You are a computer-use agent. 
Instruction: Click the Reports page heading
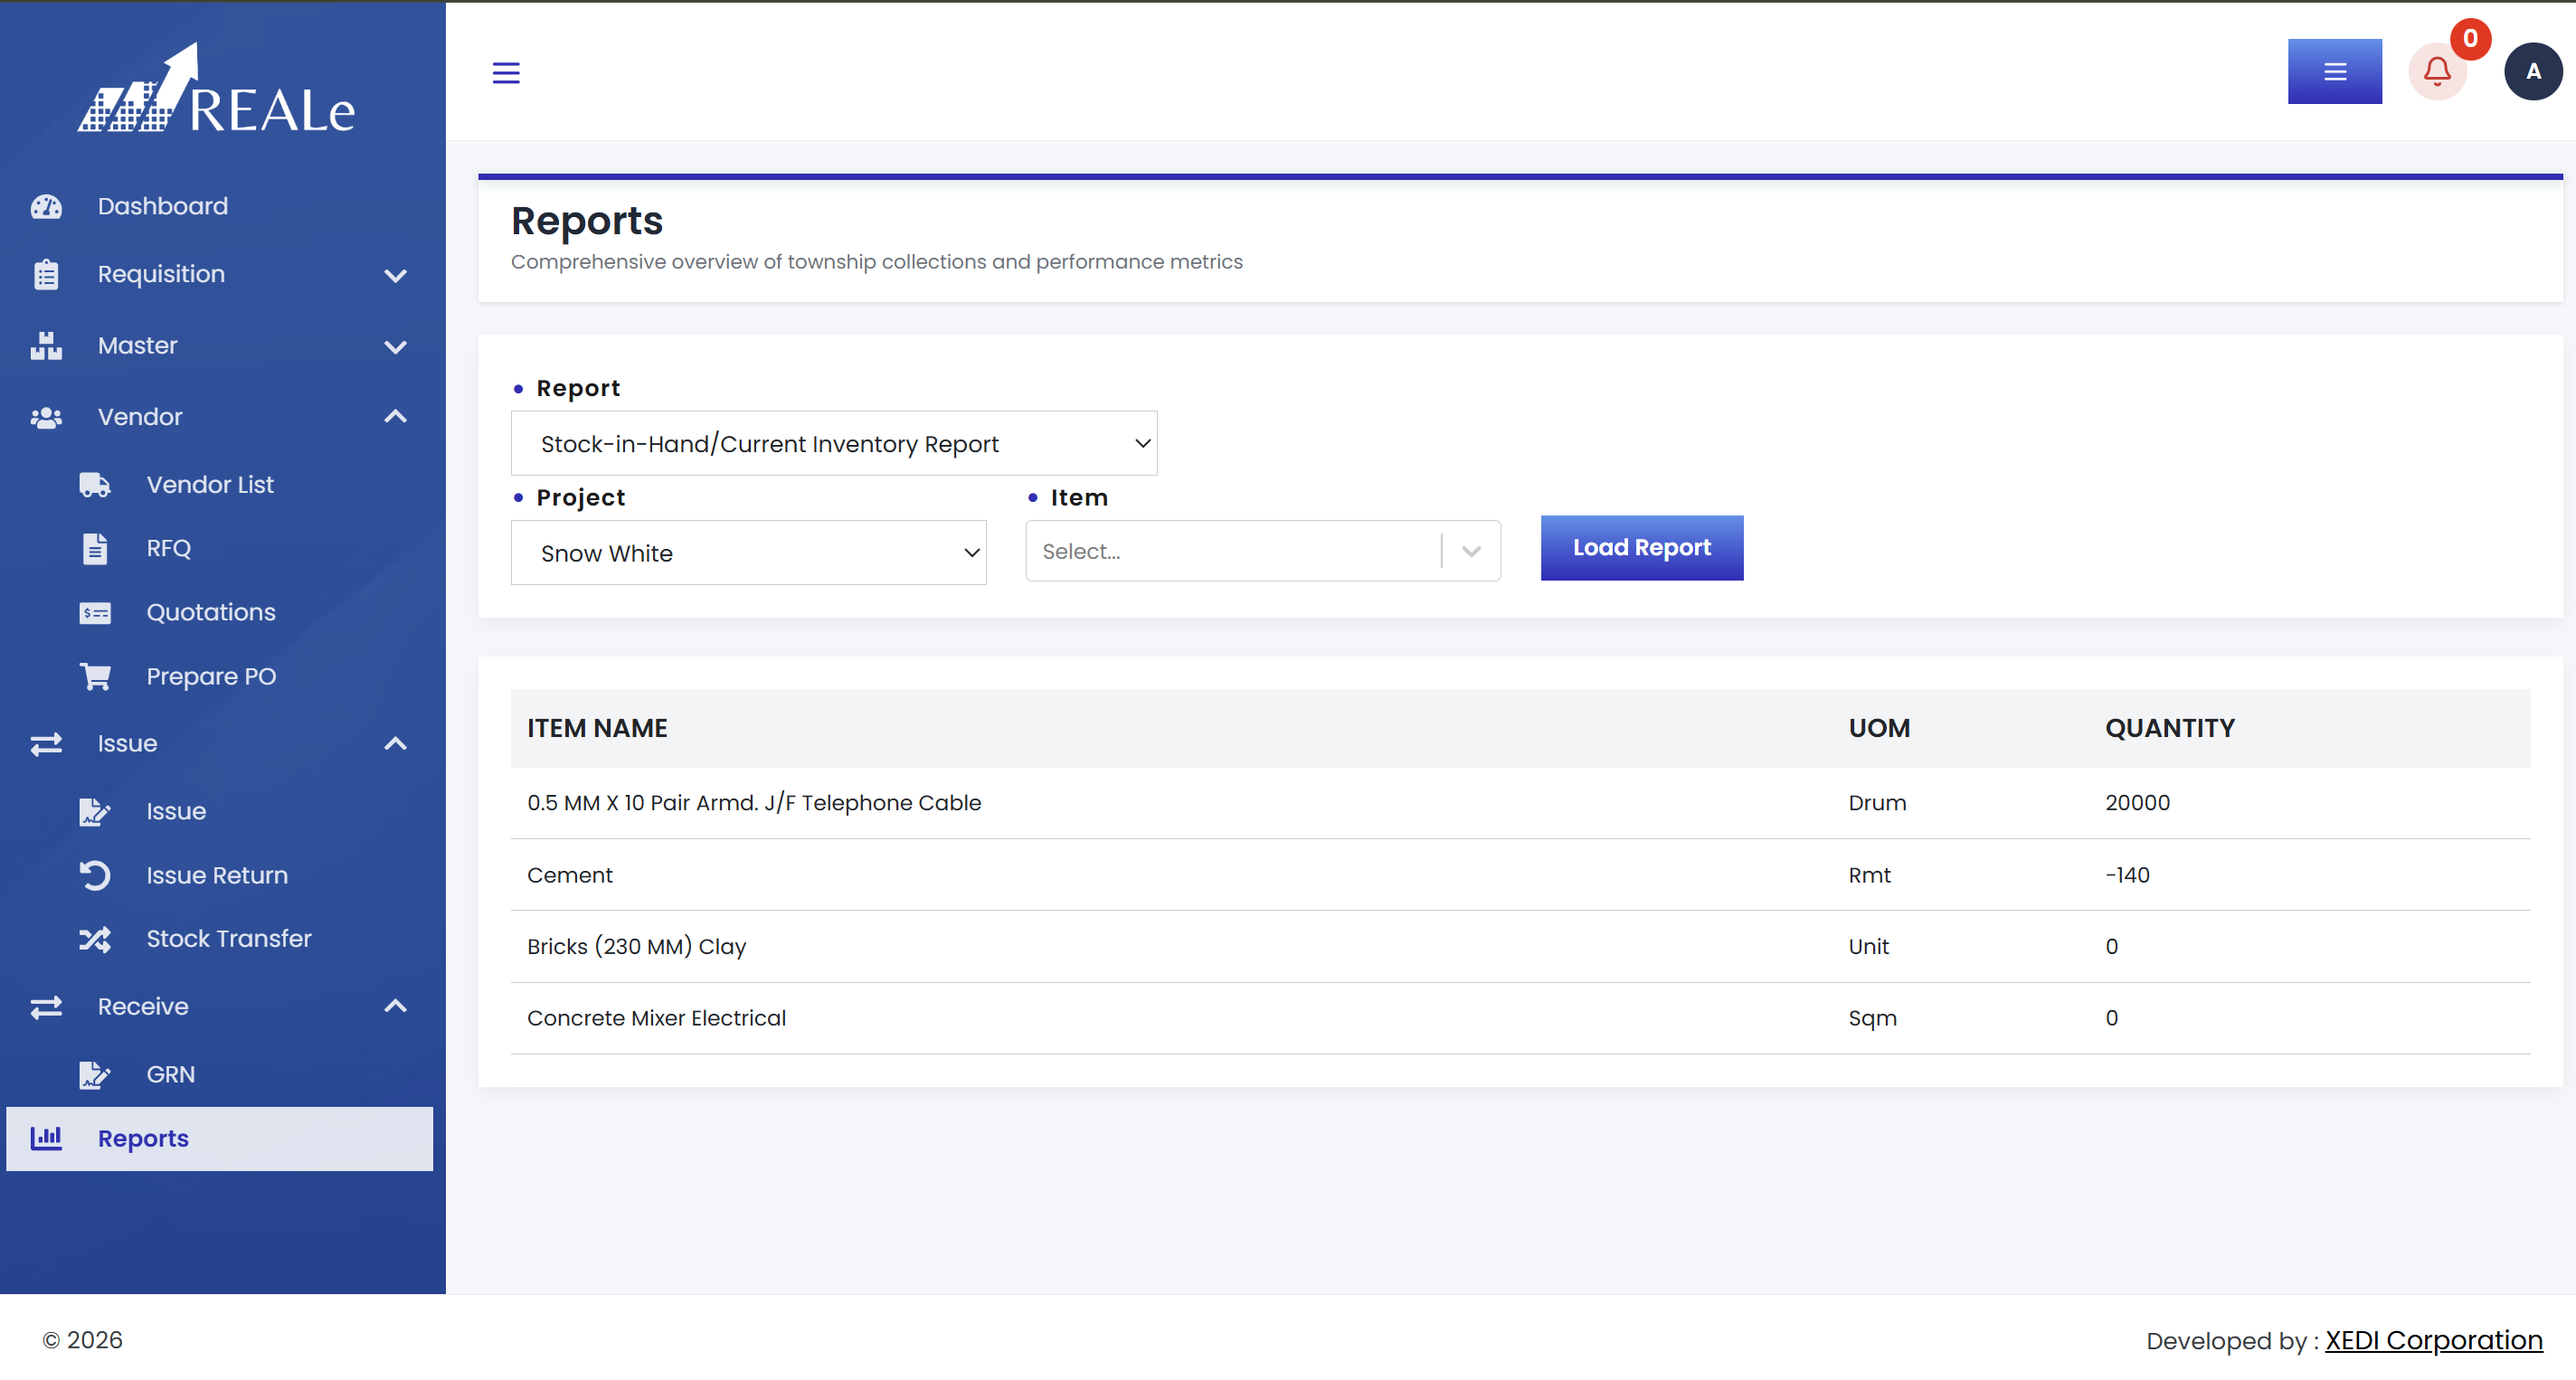tap(586, 221)
